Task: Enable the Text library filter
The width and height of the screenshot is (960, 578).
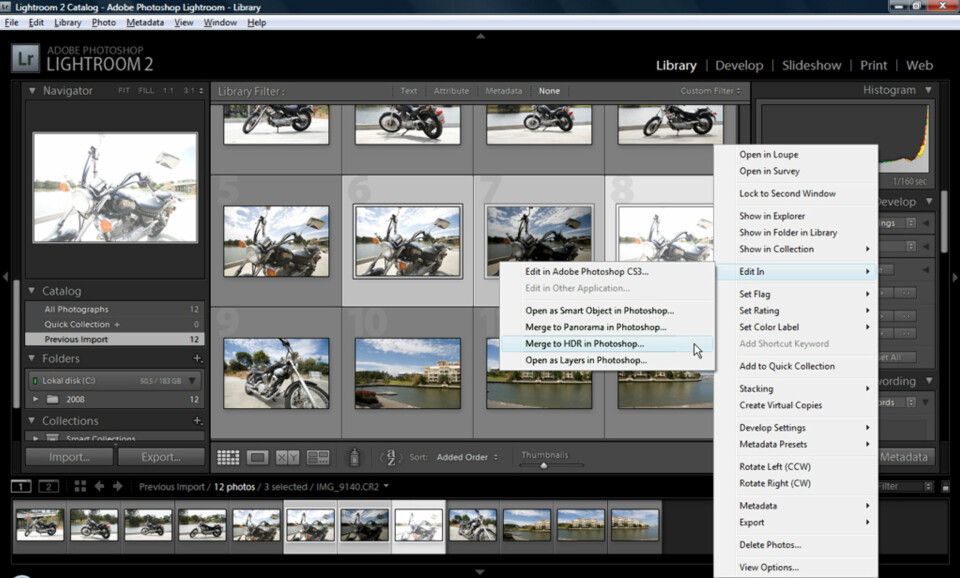Action: pos(408,91)
